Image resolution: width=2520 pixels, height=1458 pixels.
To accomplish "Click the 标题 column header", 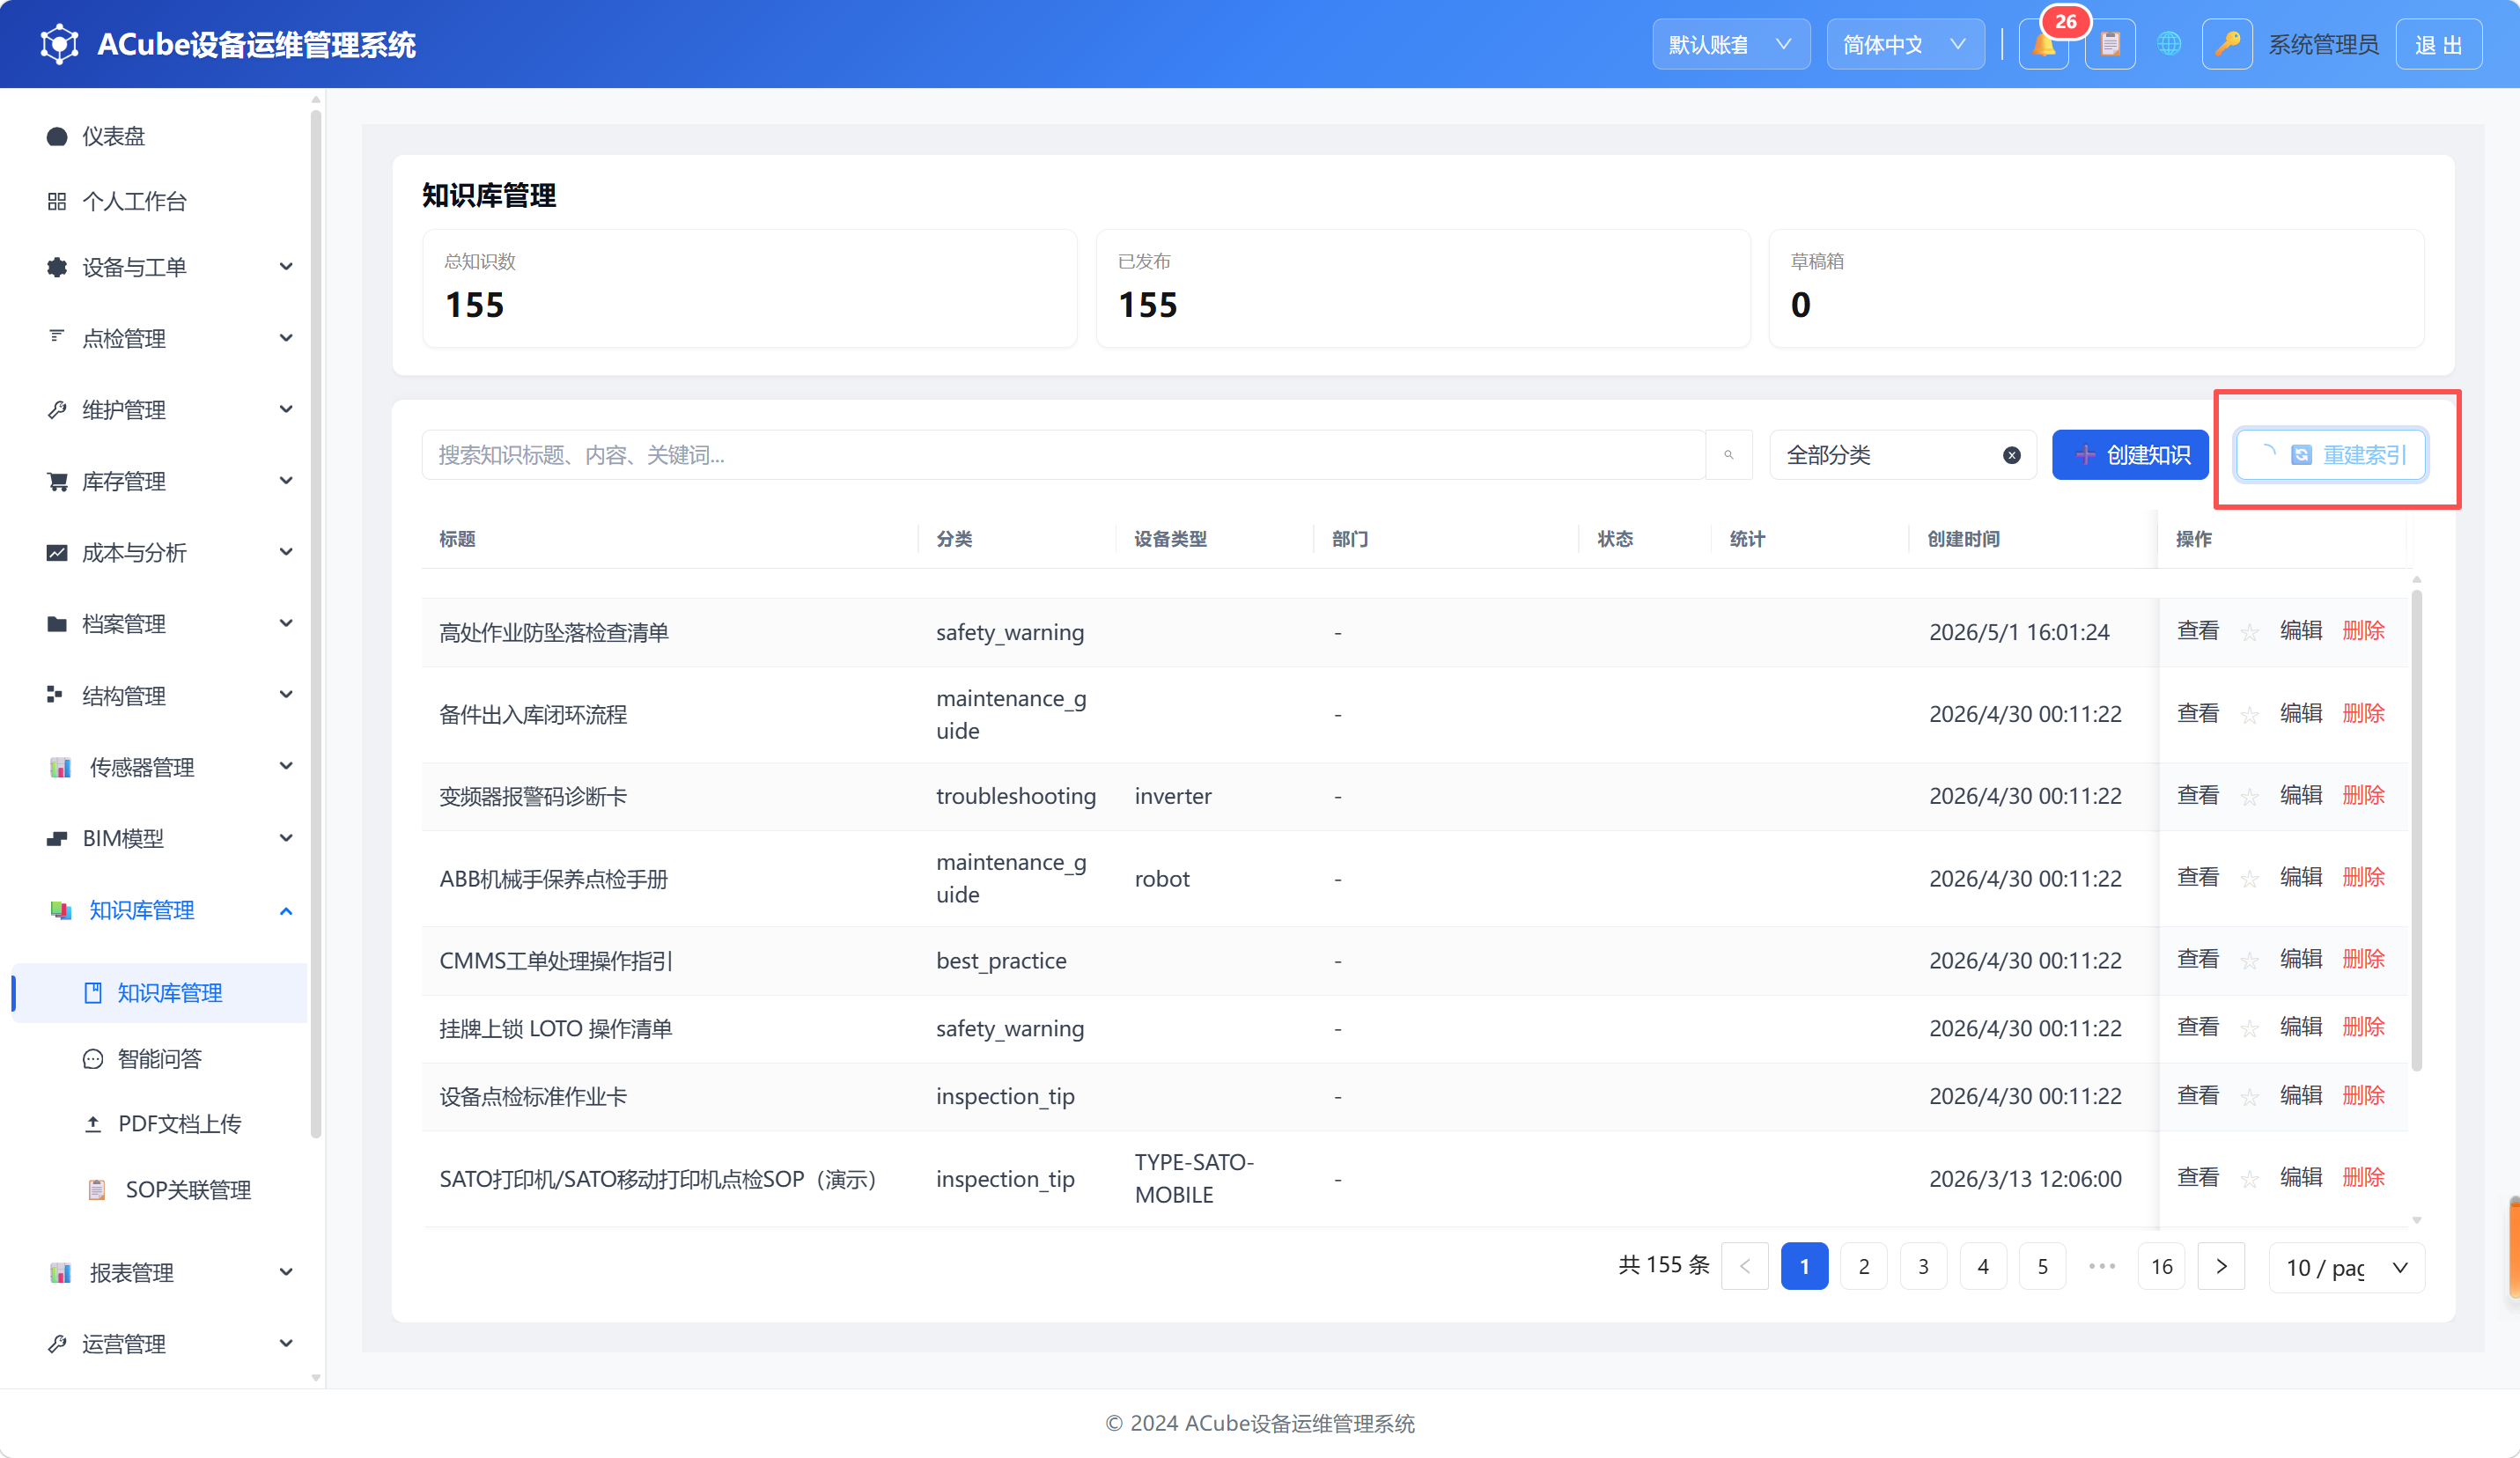I will 670,539.
